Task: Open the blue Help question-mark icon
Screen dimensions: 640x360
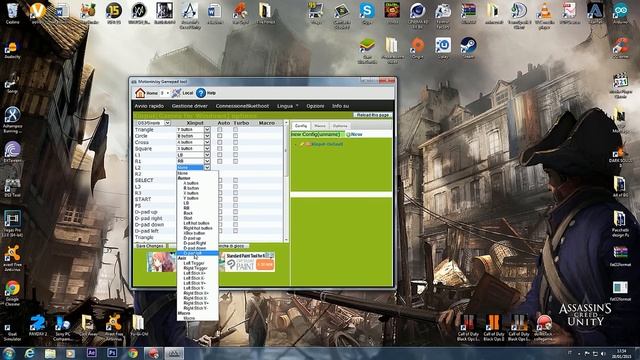Action: pyautogui.click(x=201, y=93)
